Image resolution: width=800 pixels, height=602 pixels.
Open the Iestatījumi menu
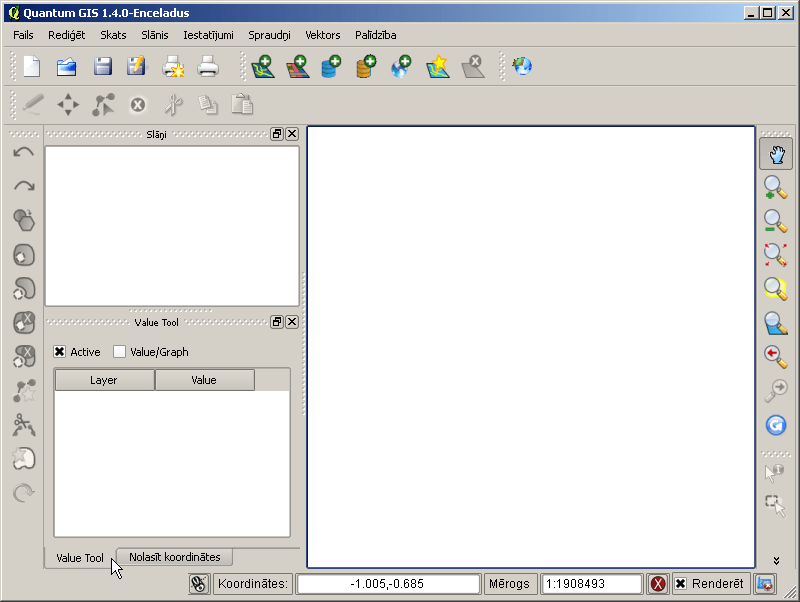(x=208, y=35)
